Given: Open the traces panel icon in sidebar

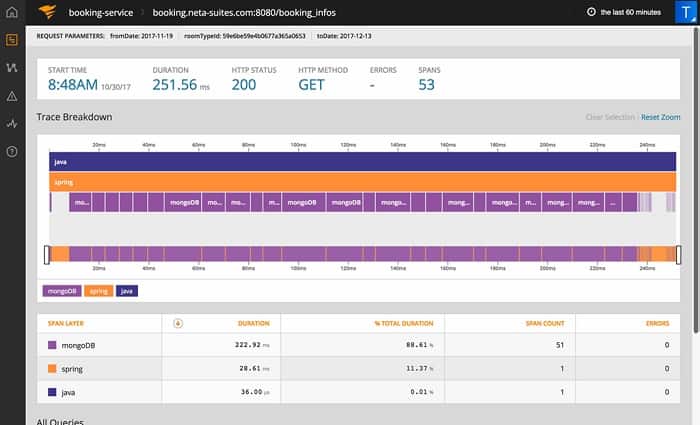Looking at the screenshot, I should [12, 40].
